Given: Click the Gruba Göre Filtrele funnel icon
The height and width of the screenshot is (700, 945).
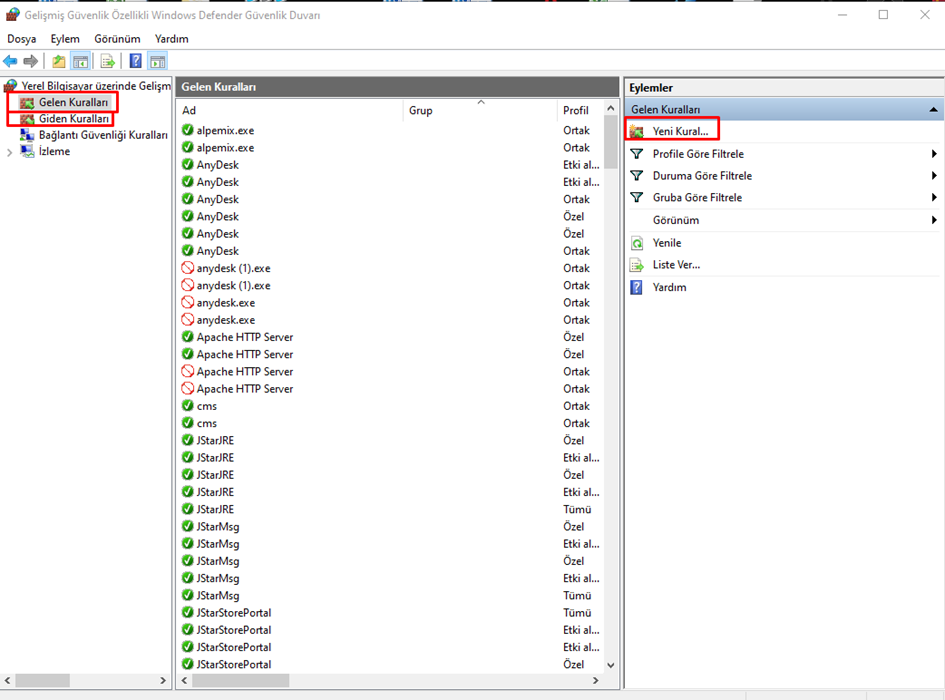Looking at the screenshot, I should tap(636, 197).
